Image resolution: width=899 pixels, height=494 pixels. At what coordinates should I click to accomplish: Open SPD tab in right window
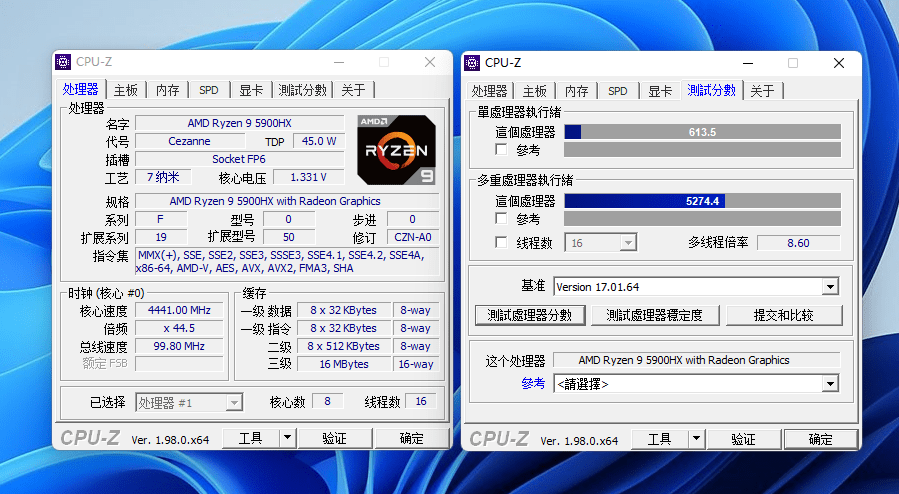[x=617, y=91]
